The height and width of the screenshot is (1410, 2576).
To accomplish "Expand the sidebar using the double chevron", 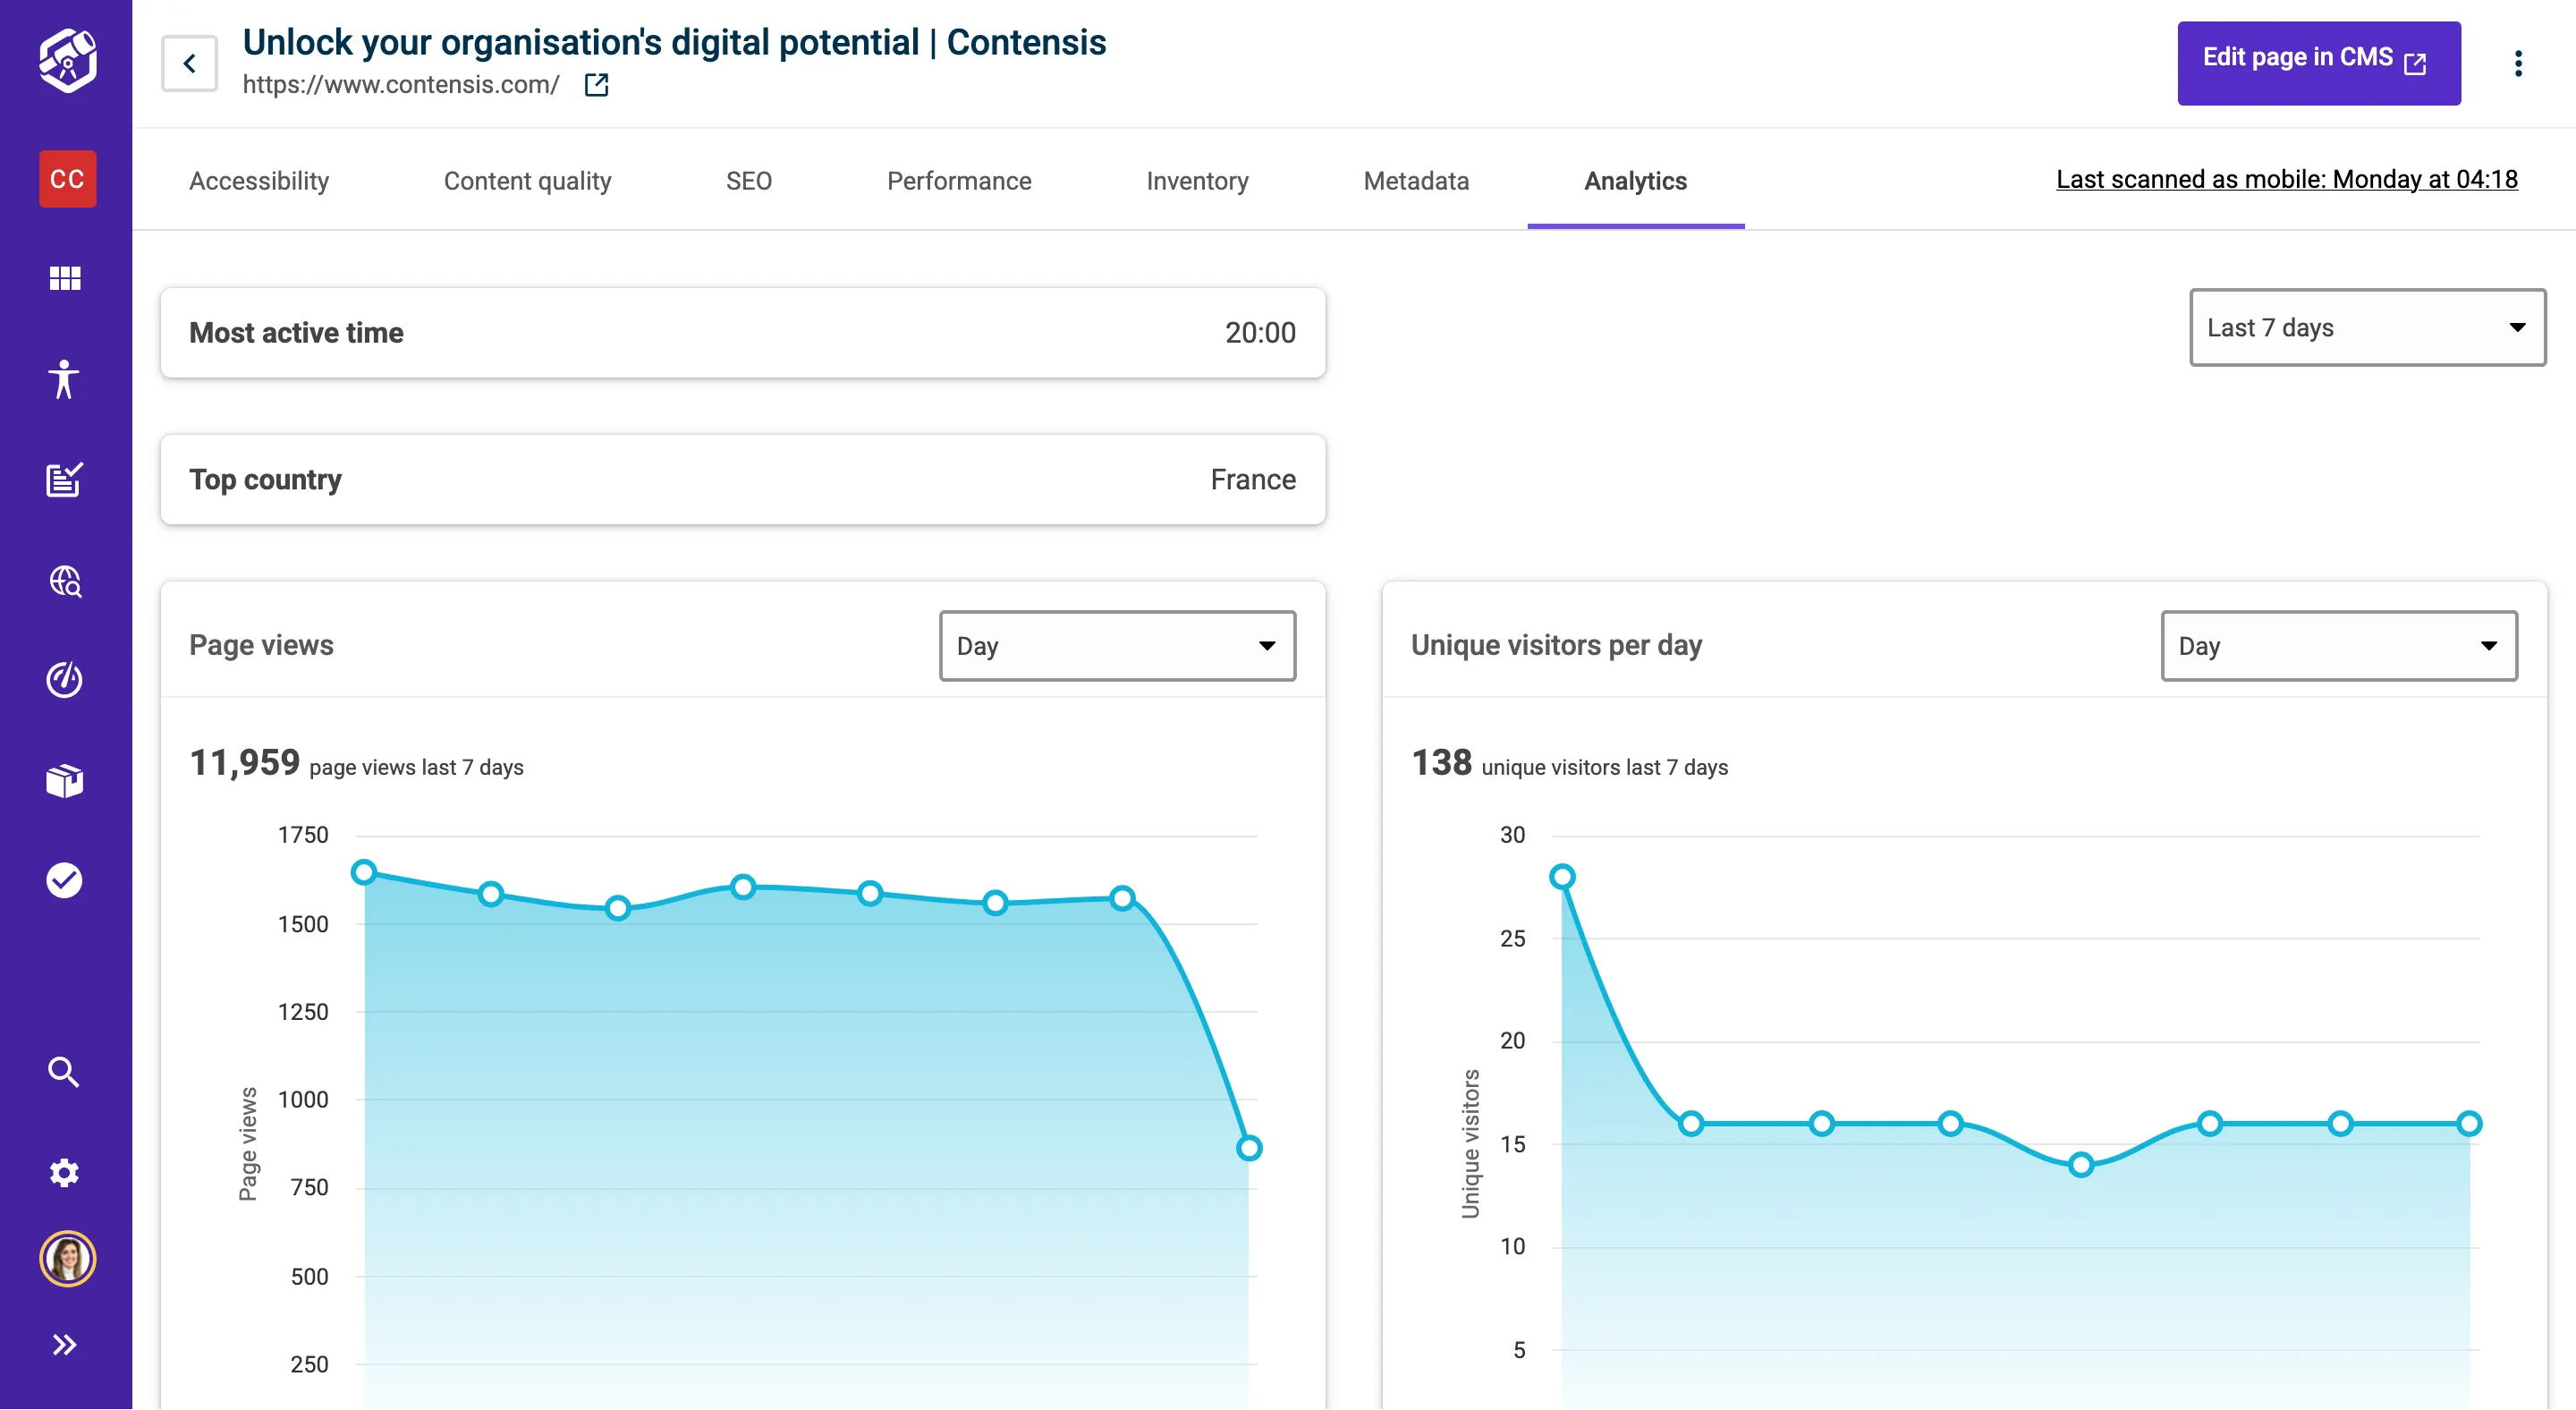I will pyautogui.click(x=64, y=1344).
